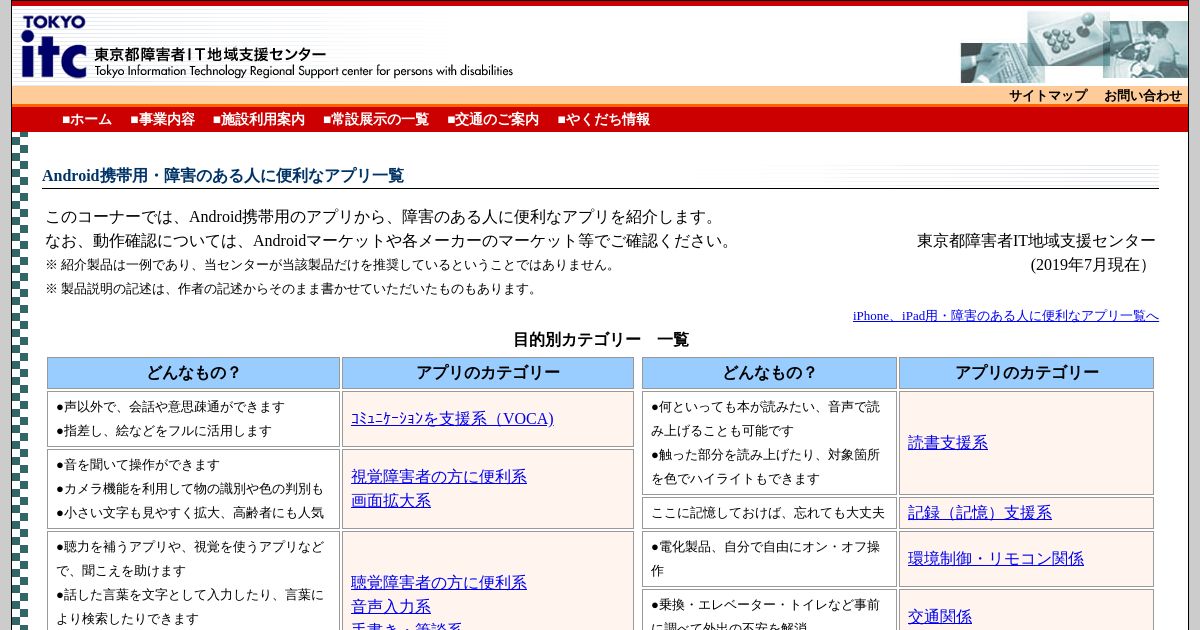The image size is (1200, 630).
Task: Click the right どんなもの？ column header
Action: tap(769, 373)
